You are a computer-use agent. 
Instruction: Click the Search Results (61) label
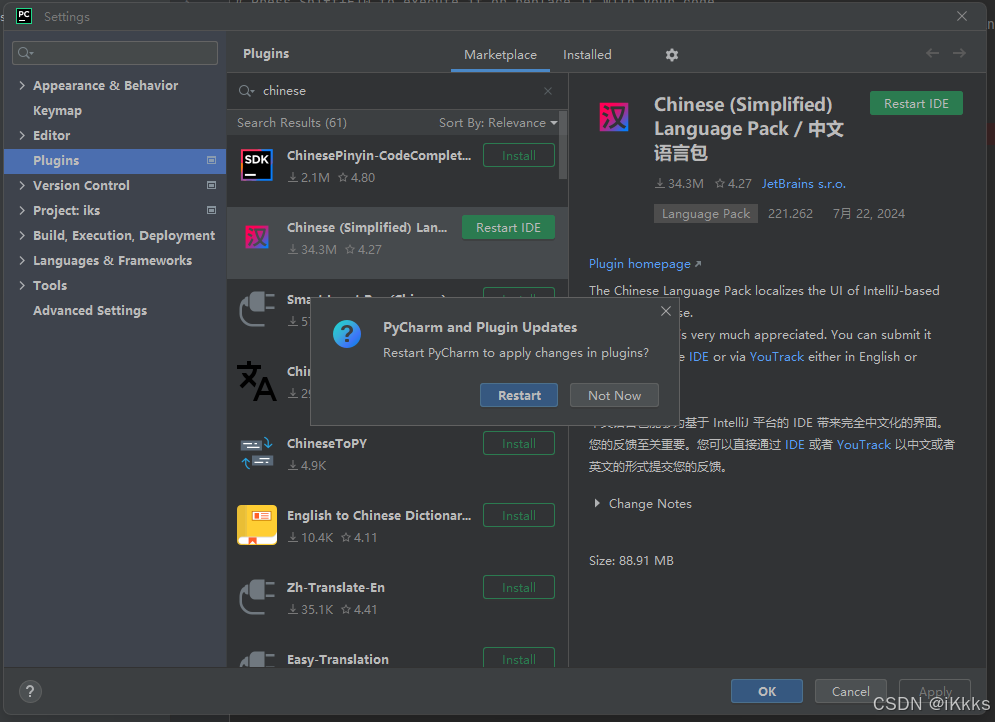(292, 122)
